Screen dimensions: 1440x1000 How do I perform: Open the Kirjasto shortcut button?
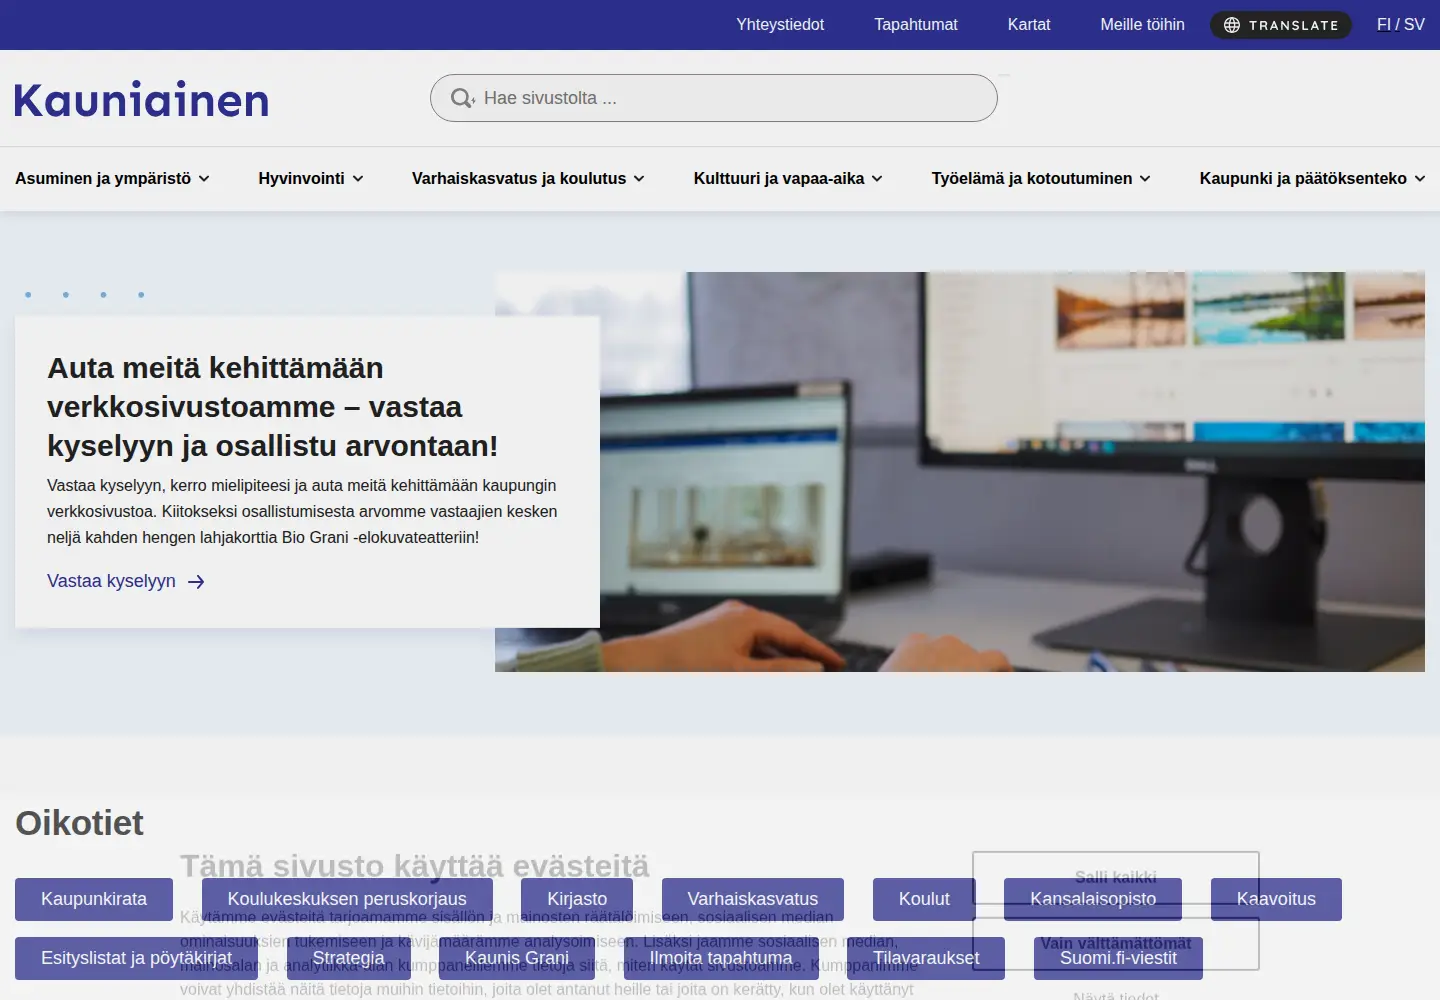(x=577, y=899)
